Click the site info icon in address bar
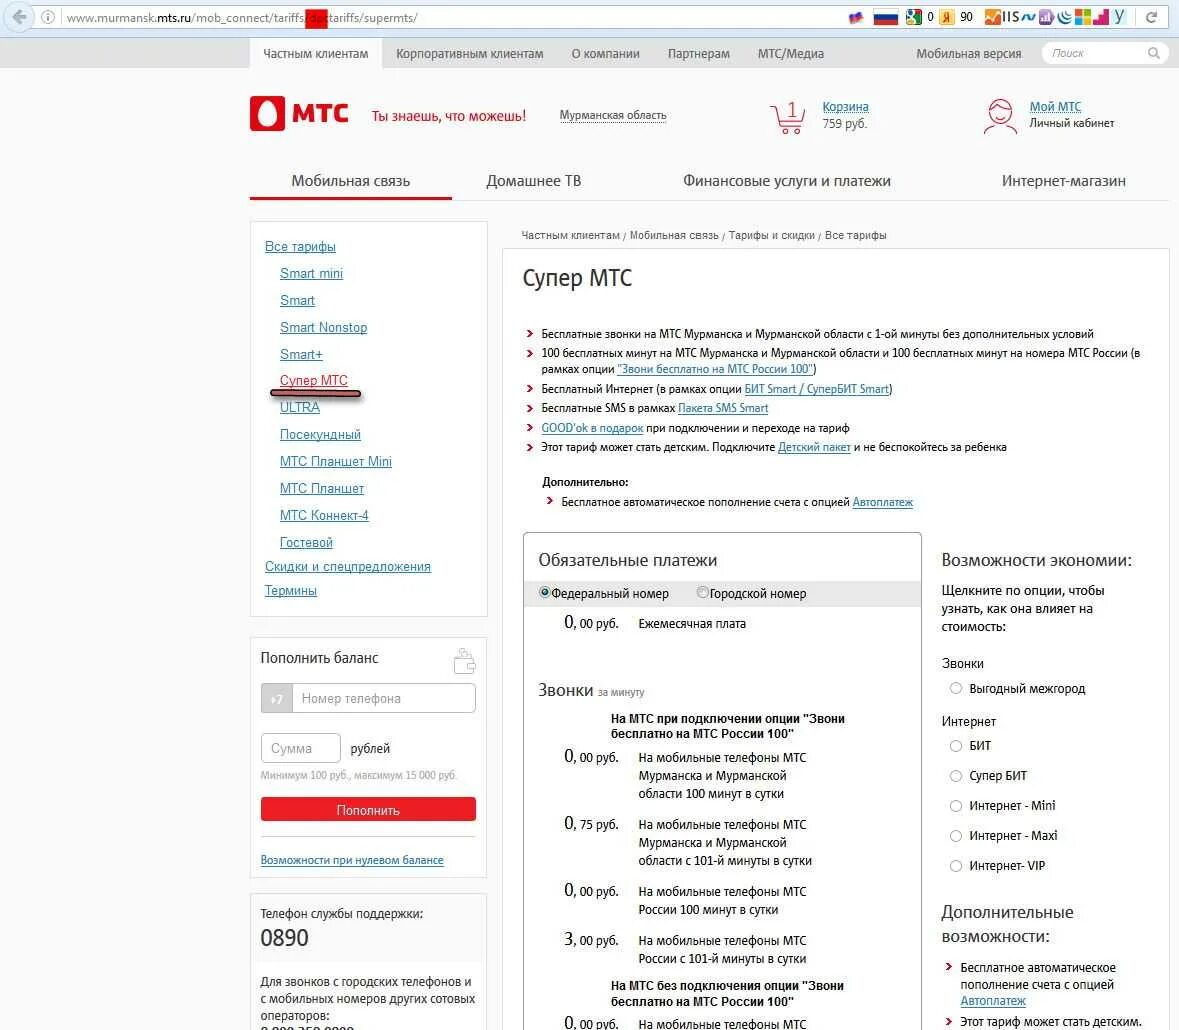Screen dimensions: 1179x1030 click(47, 17)
